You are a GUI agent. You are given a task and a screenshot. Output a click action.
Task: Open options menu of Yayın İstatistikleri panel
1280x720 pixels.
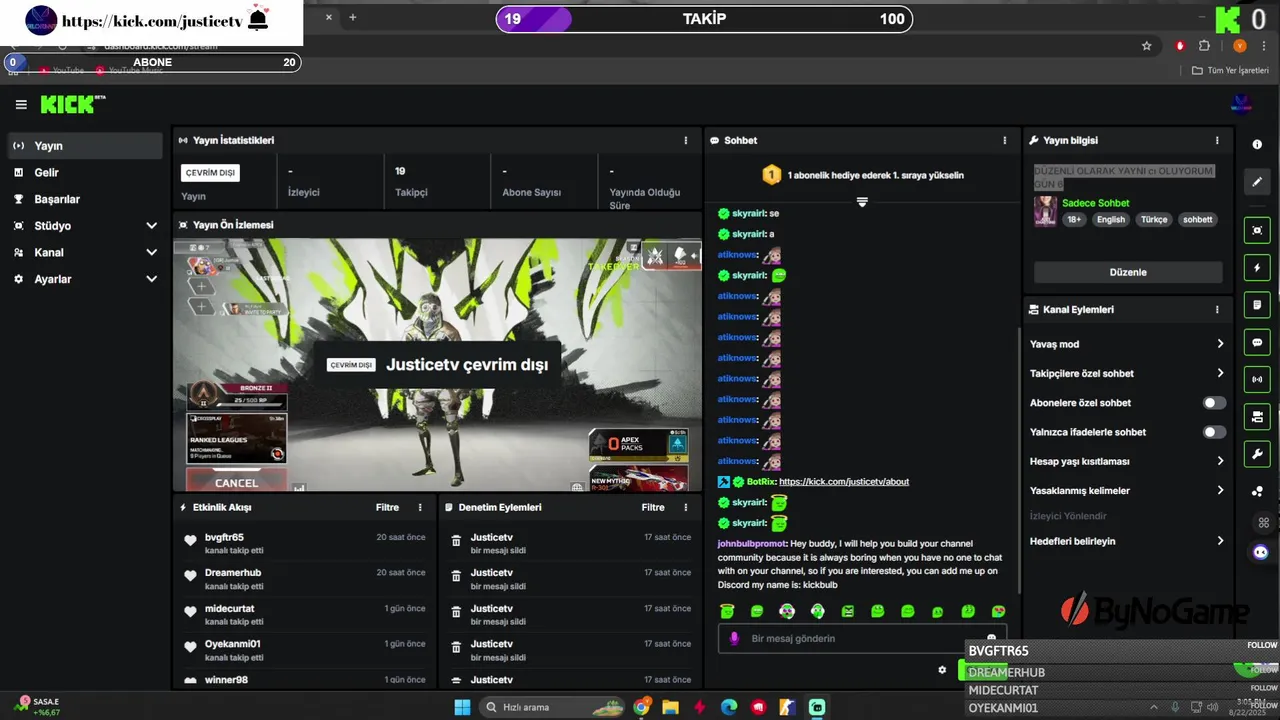point(686,141)
